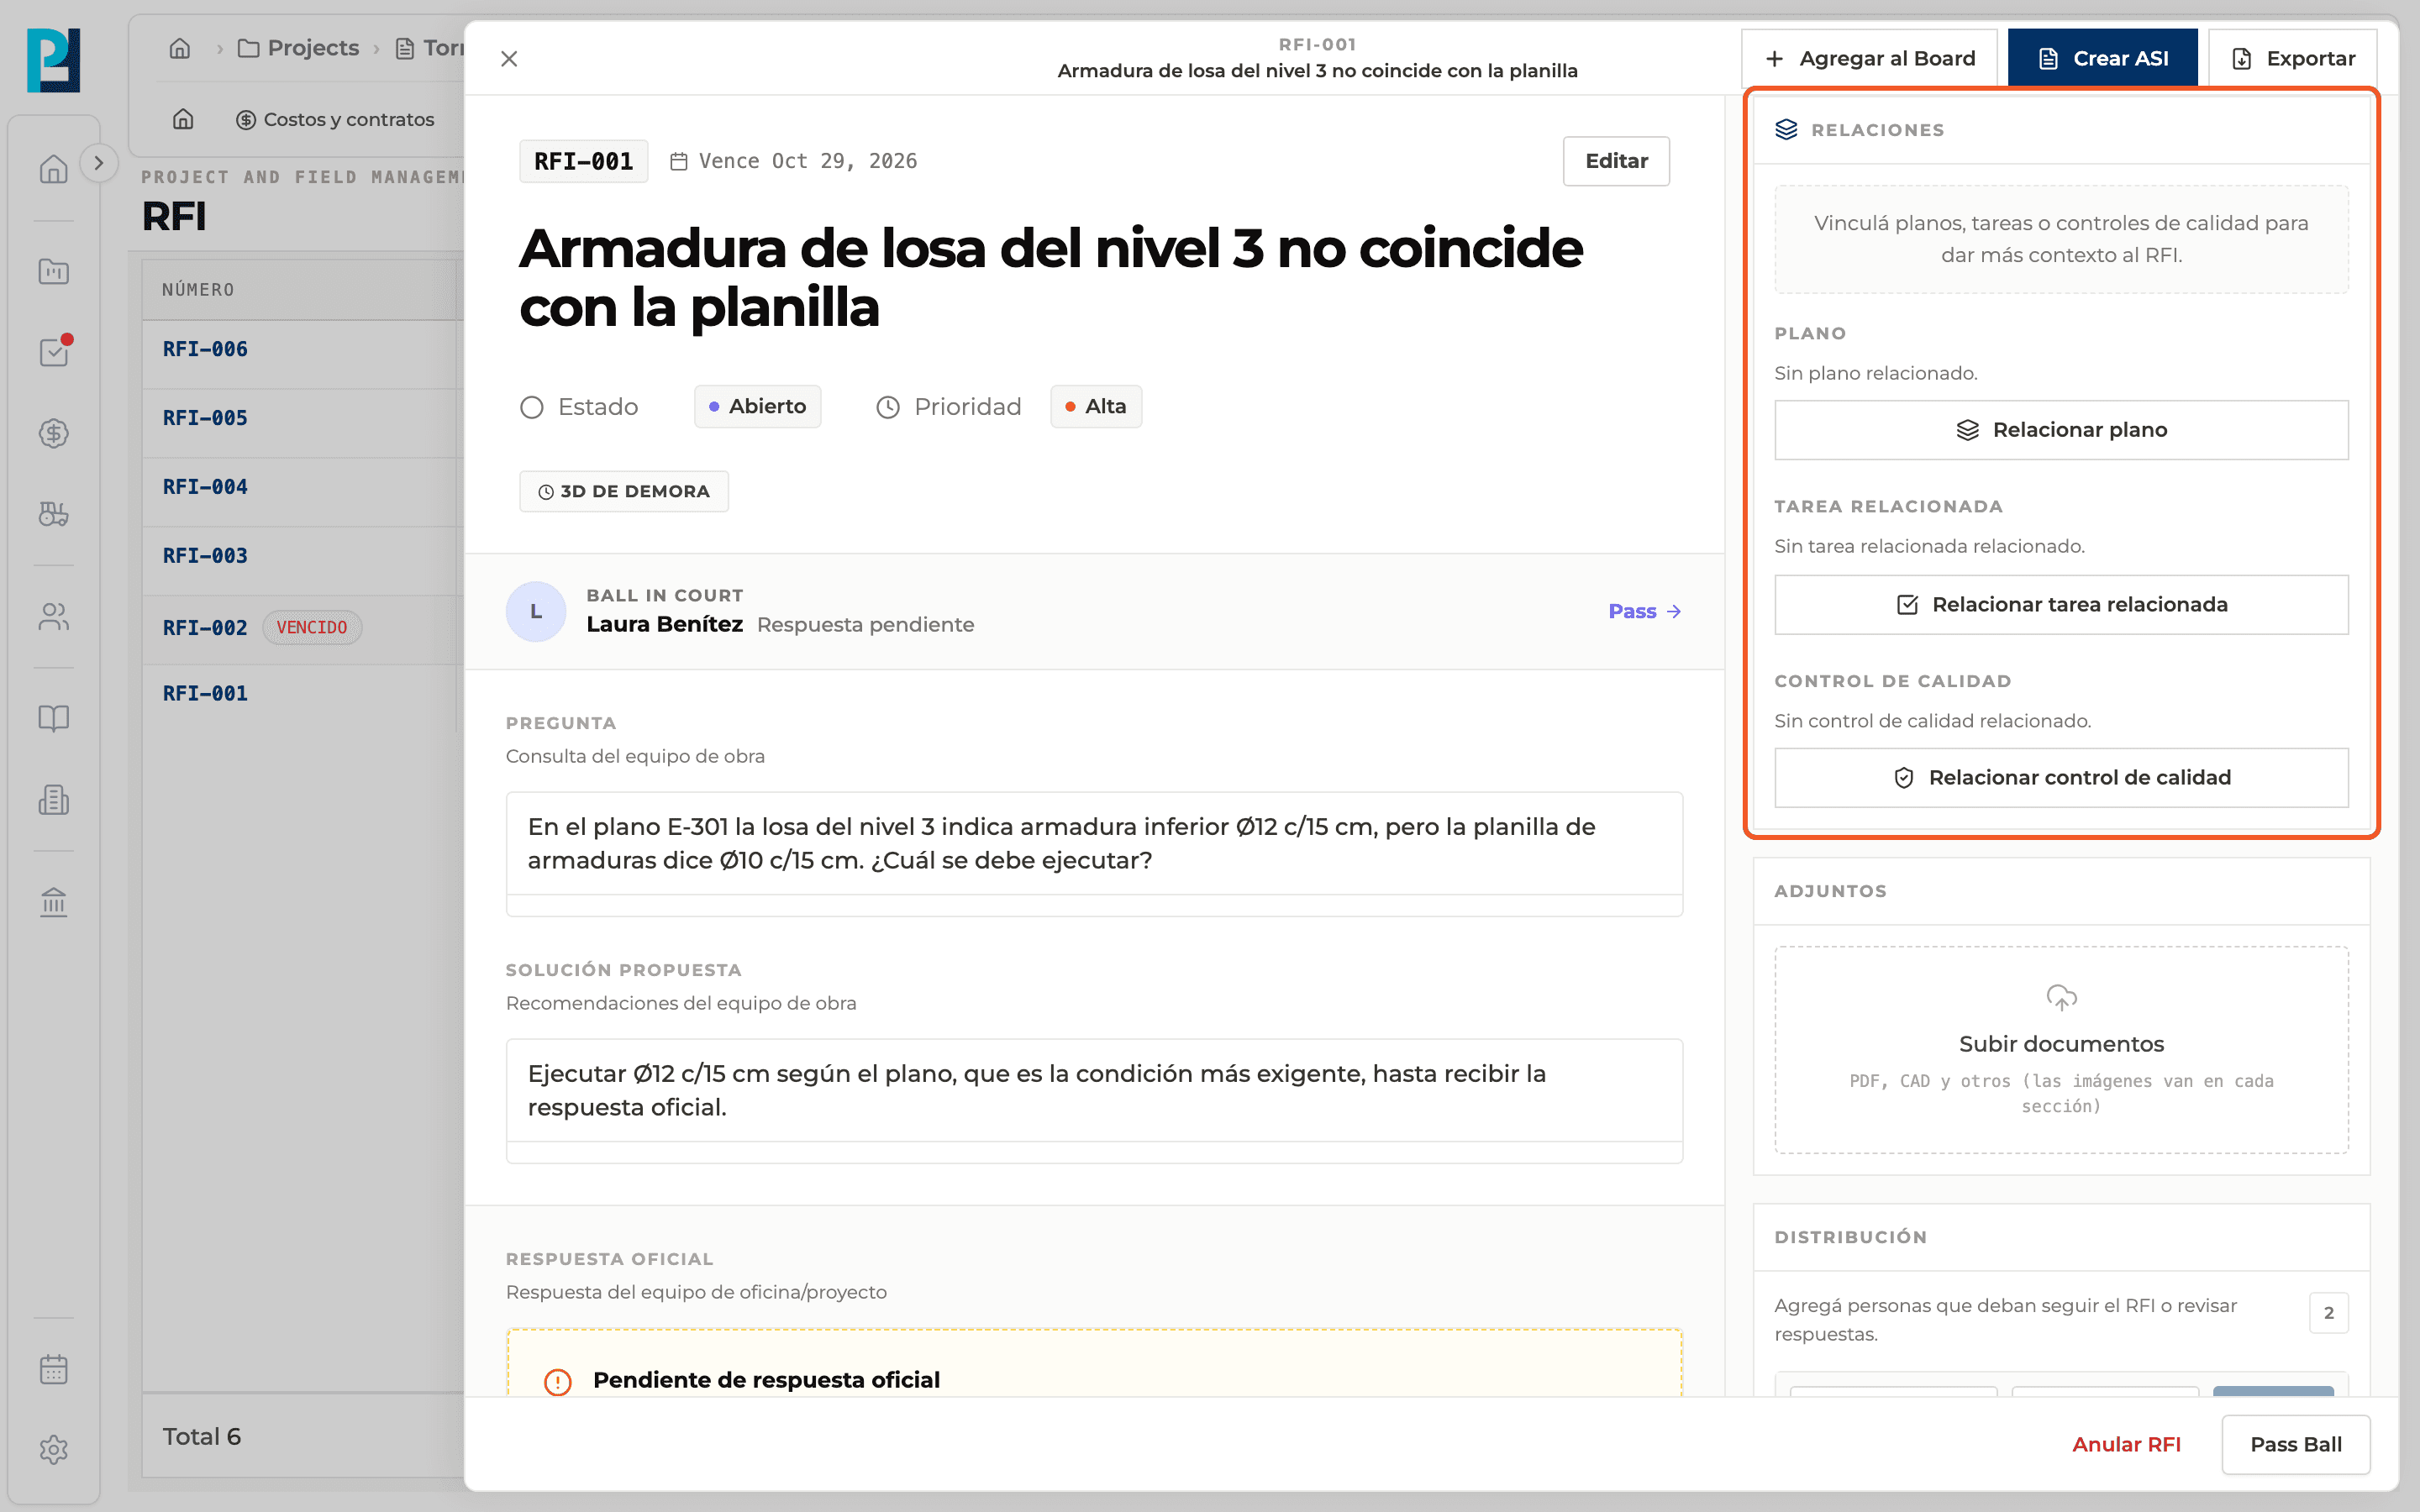Open the building documents icon in the sidebar

pos(53,799)
